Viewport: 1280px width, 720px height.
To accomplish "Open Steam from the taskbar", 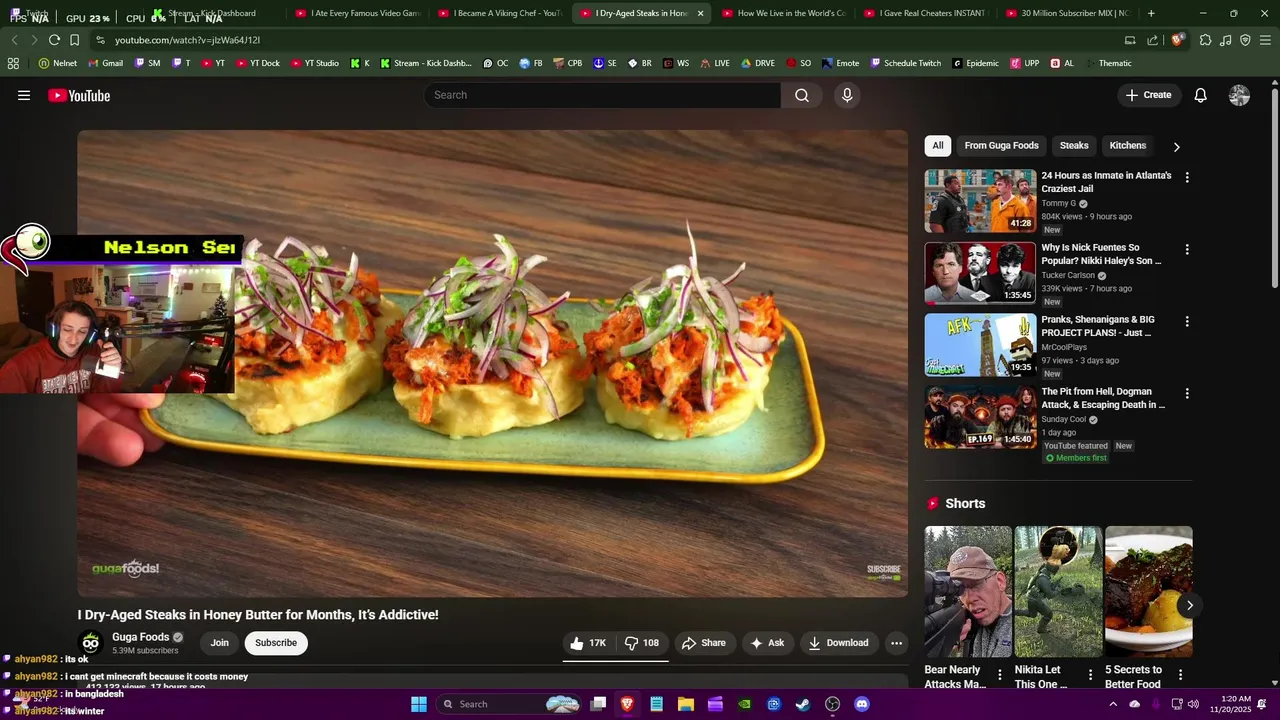I will pos(802,704).
